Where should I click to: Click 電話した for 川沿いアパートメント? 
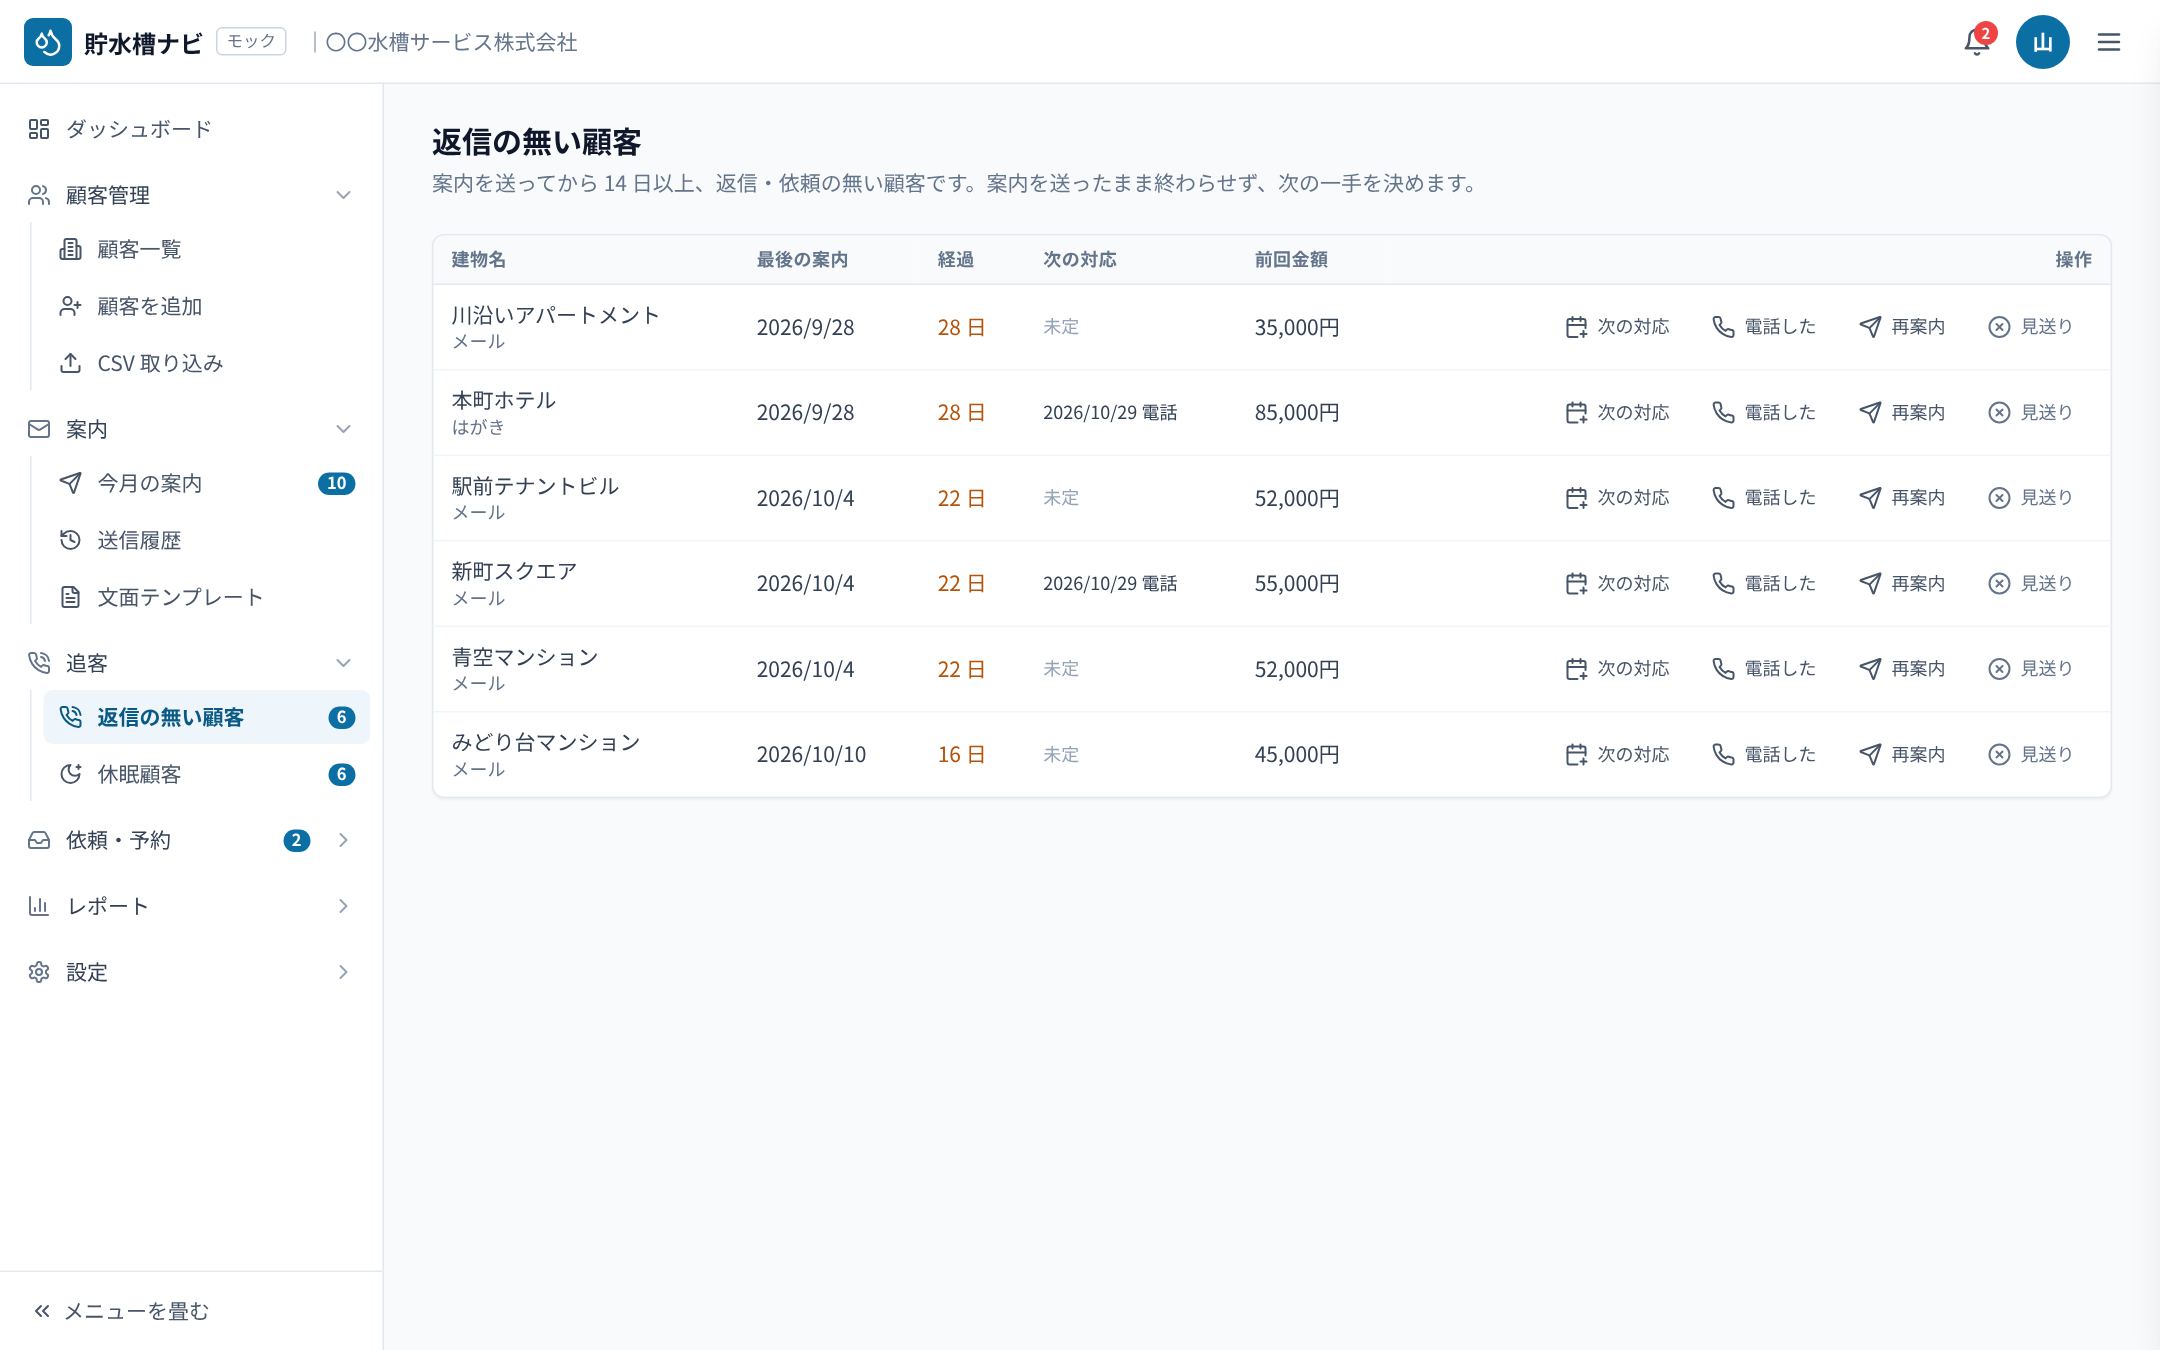click(x=1764, y=327)
